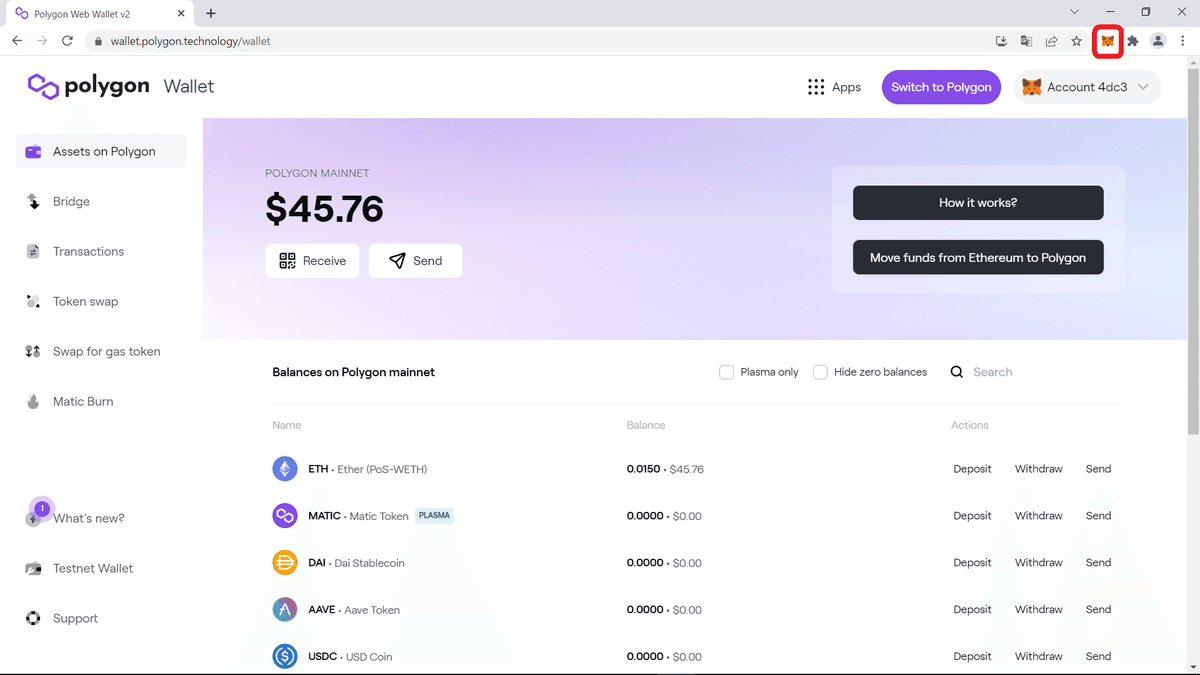Click the browser forward arrow
This screenshot has width=1200, height=675.
tap(42, 41)
